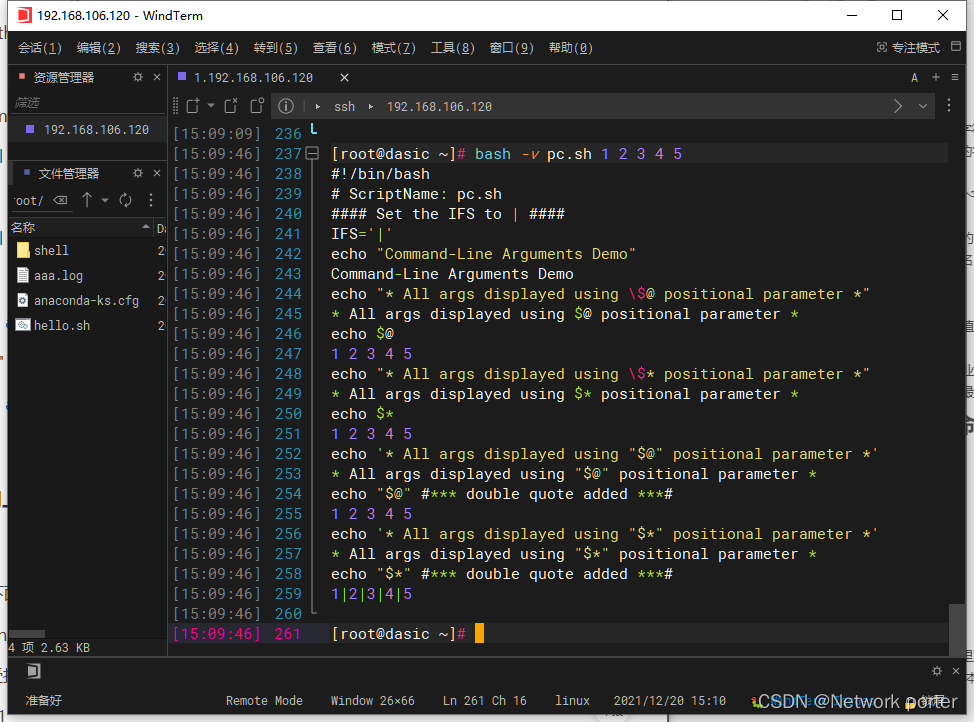Click the file manager horizontal scrollbar
Image resolution: width=974 pixels, height=722 pixels.
click(27, 634)
